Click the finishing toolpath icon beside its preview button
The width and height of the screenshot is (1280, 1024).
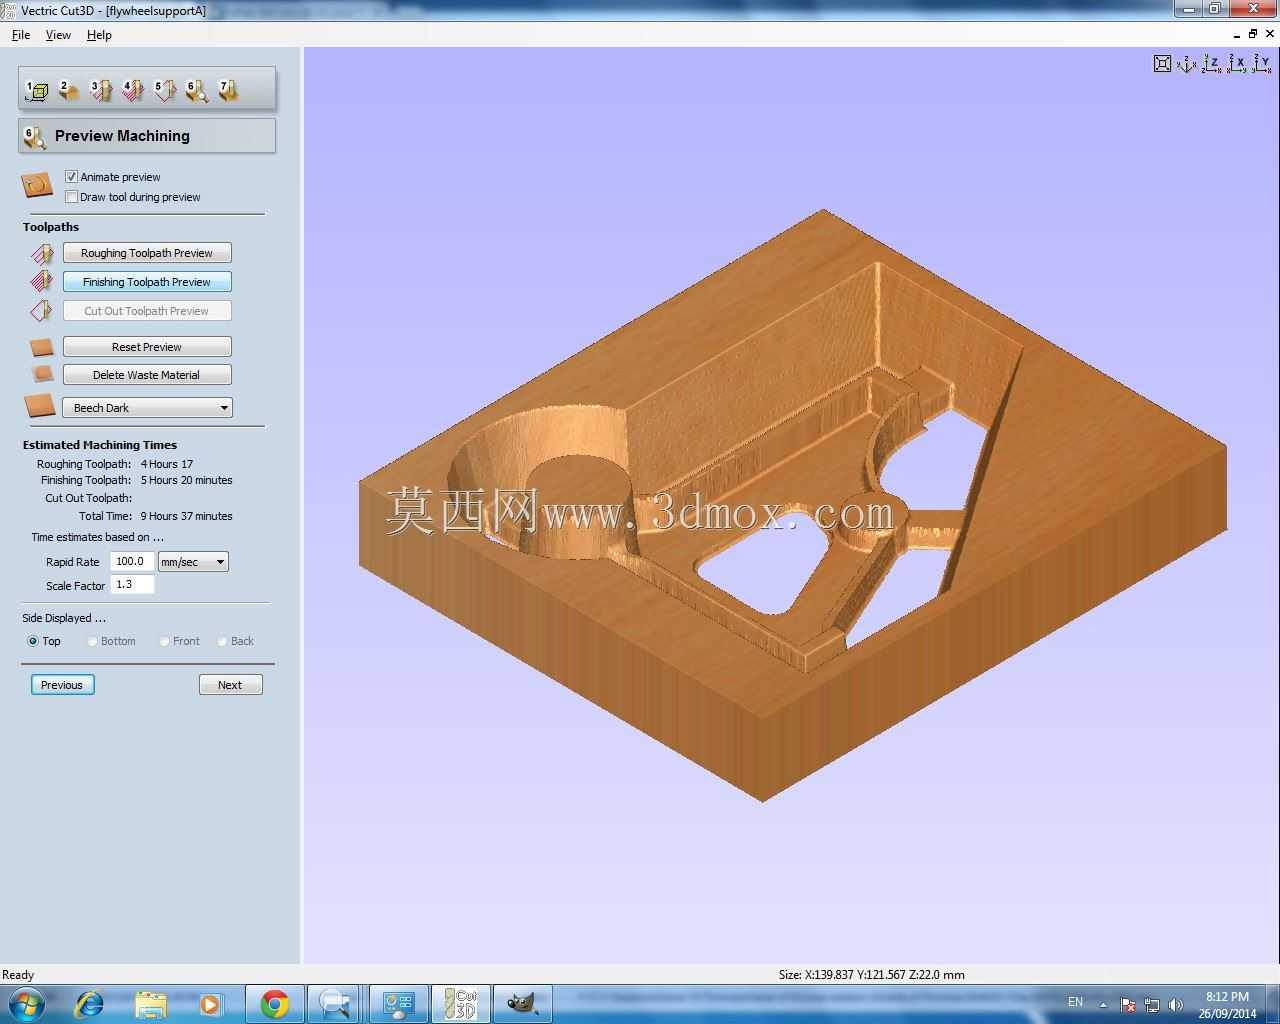[x=42, y=282]
